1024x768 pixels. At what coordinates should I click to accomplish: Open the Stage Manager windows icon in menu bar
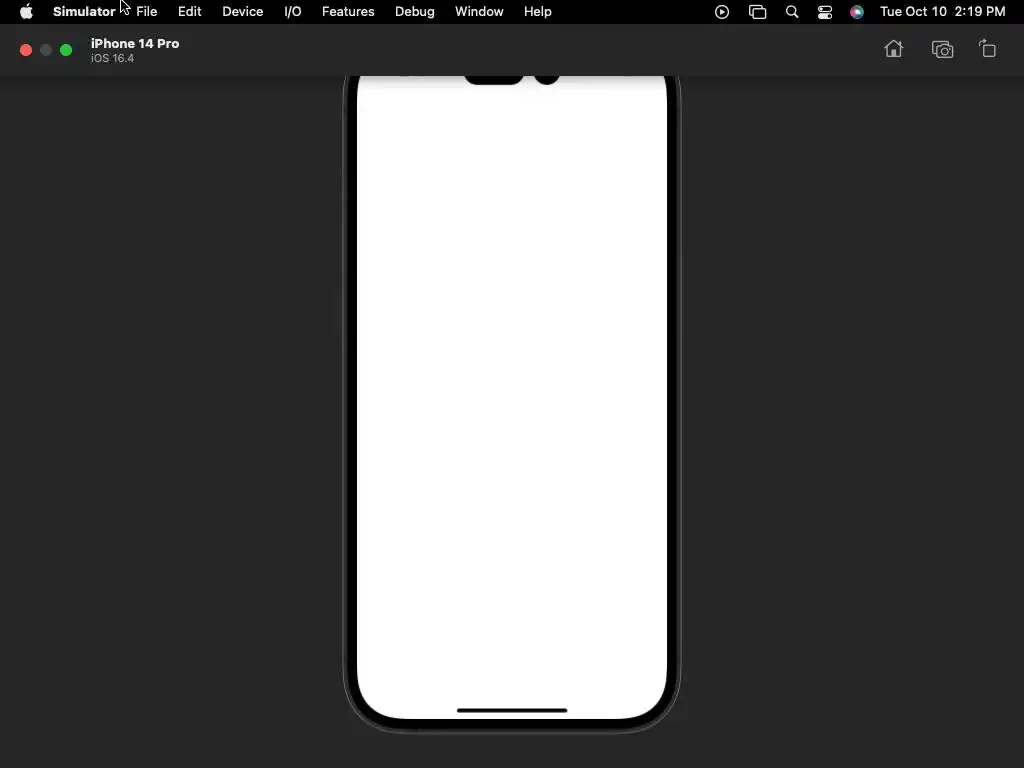[758, 12]
